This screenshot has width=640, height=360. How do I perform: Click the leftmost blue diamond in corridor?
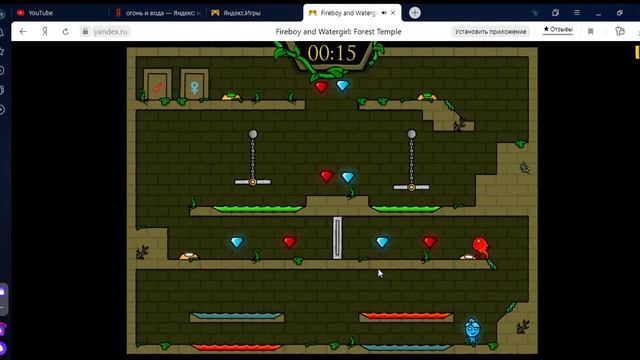pos(237,242)
